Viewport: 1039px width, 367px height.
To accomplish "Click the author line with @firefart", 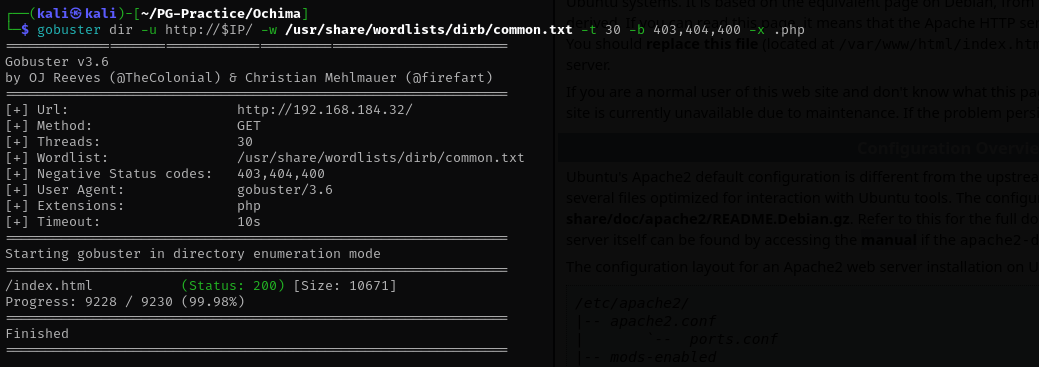I will (x=249, y=78).
